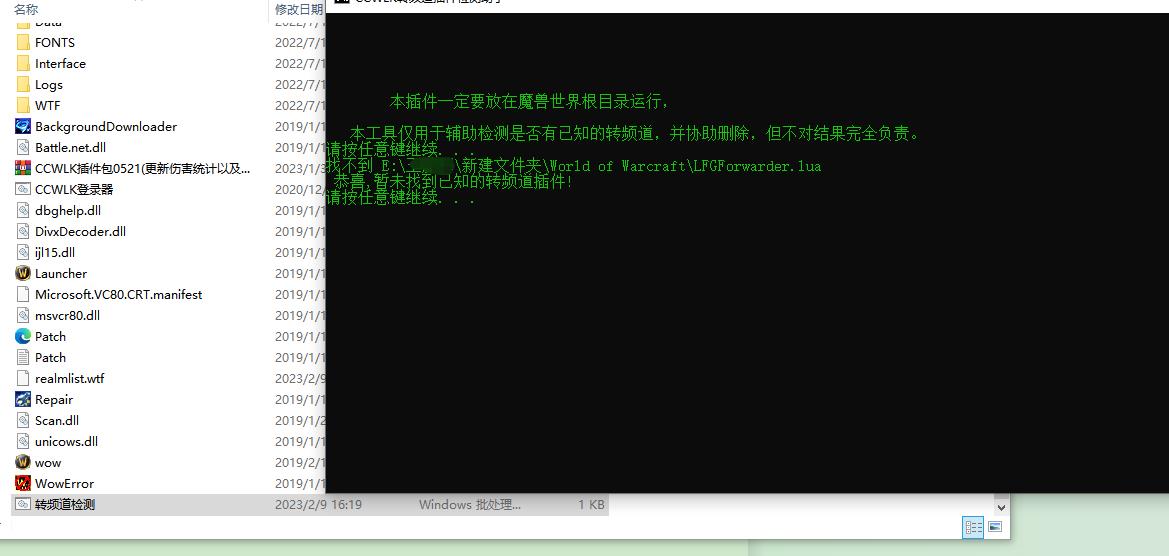Click the Edge-icon Patch file
Image resolution: width=1169 pixels, height=556 pixels.
[23, 336]
